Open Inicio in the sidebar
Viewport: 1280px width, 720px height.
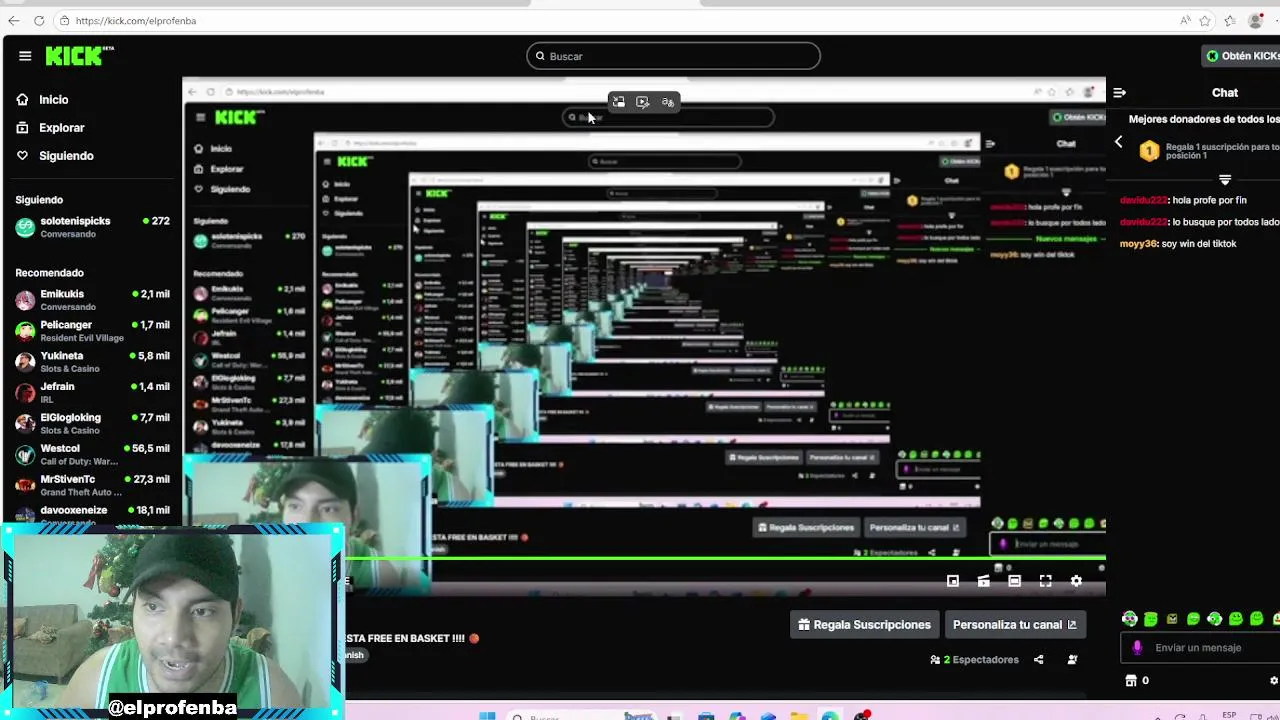tap(43, 100)
